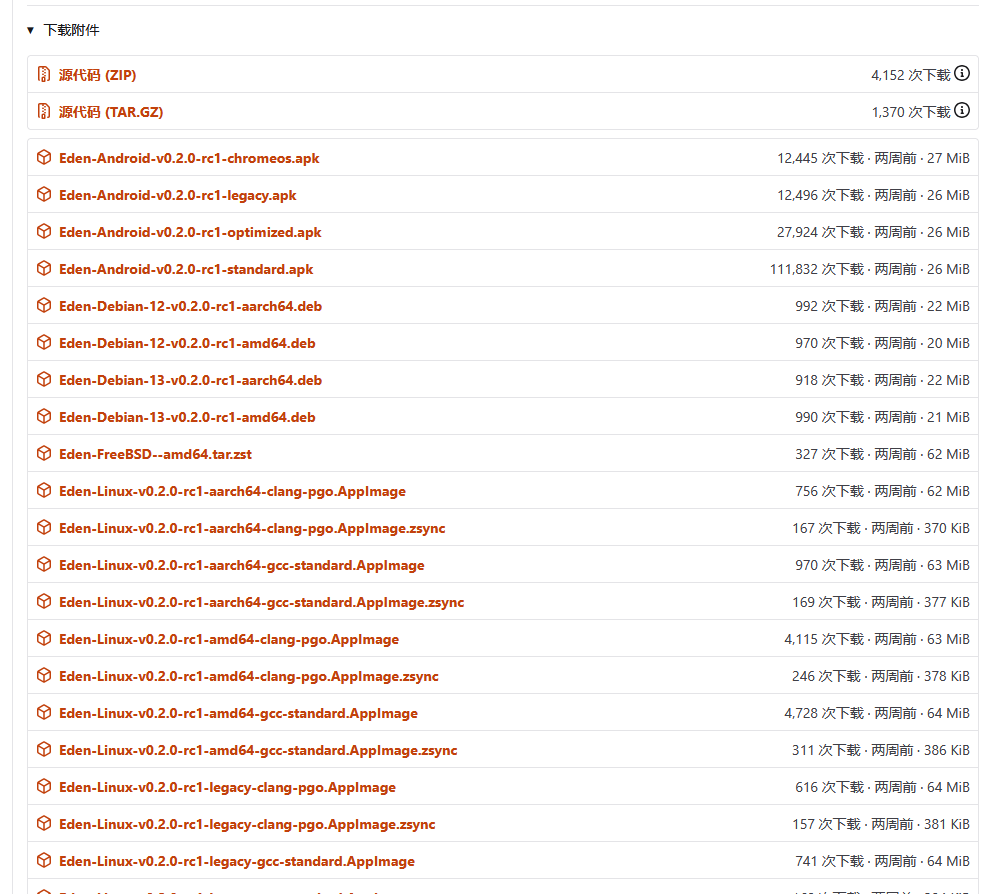Click package icon beside Eden-Debian-13-v0.2.0-rc1-amd64.deb
1007x894 pixels.
pyautogui.click(x=44, y=416)
